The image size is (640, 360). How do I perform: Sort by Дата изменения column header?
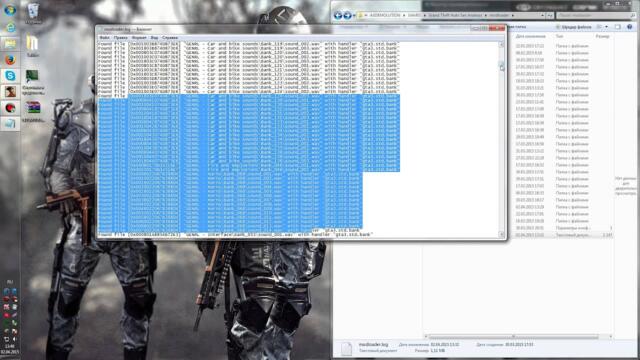[531, 36]
